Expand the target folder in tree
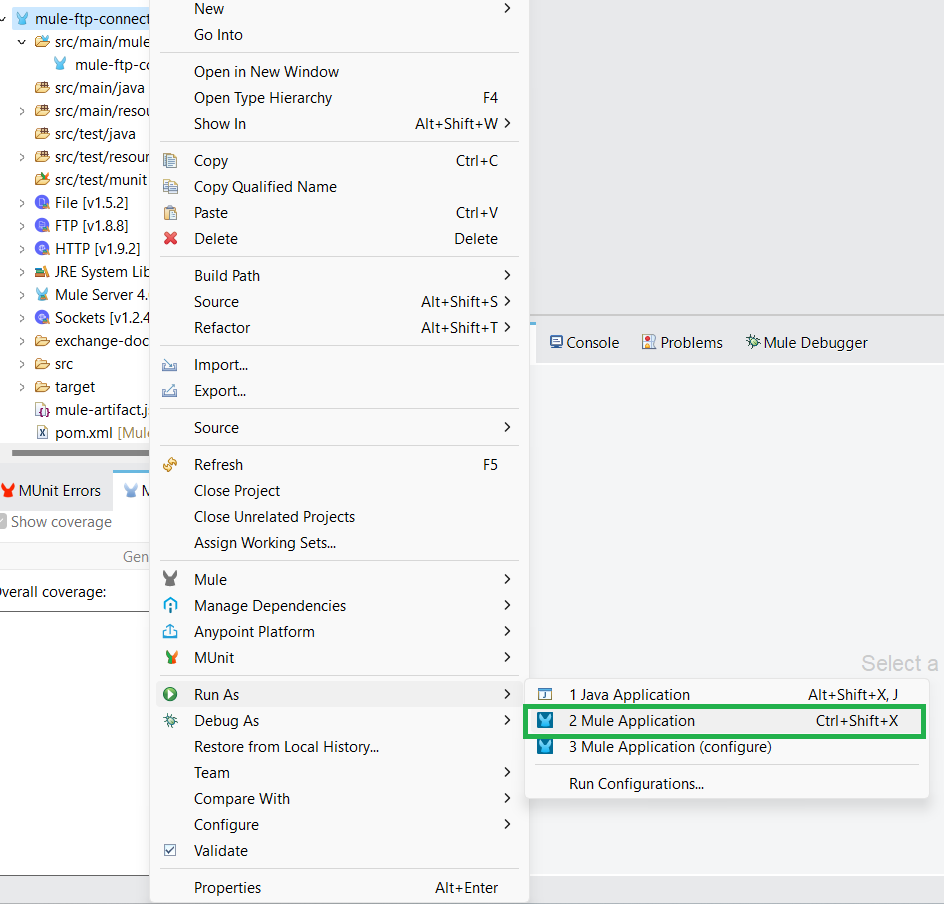The height and width of the screenshot is (904, 944). point(22,387)
